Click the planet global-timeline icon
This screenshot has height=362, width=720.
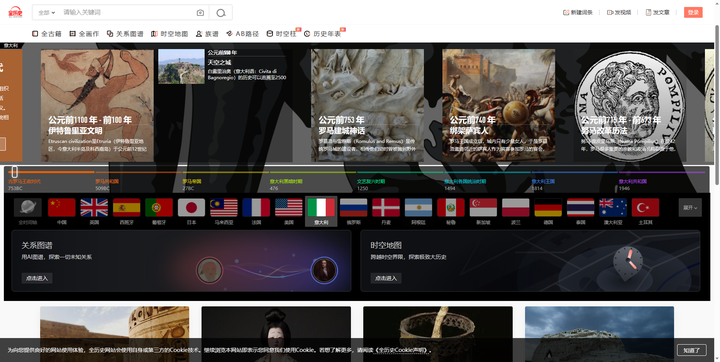28,208
